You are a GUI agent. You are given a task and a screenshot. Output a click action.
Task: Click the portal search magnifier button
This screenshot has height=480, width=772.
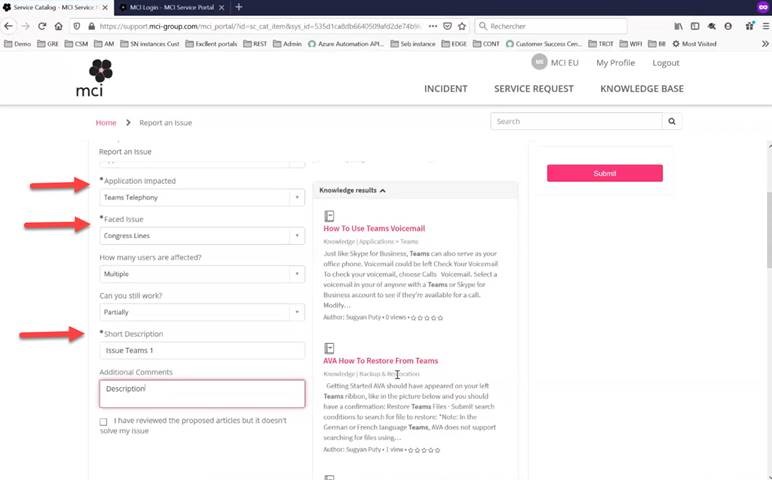pyautogui.click(x=672, y=121)
